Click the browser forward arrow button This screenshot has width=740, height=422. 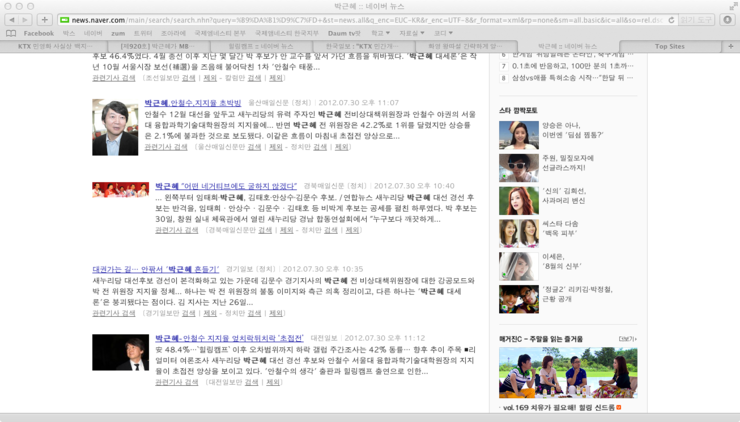pyautogui.click(x=25, y=19)
